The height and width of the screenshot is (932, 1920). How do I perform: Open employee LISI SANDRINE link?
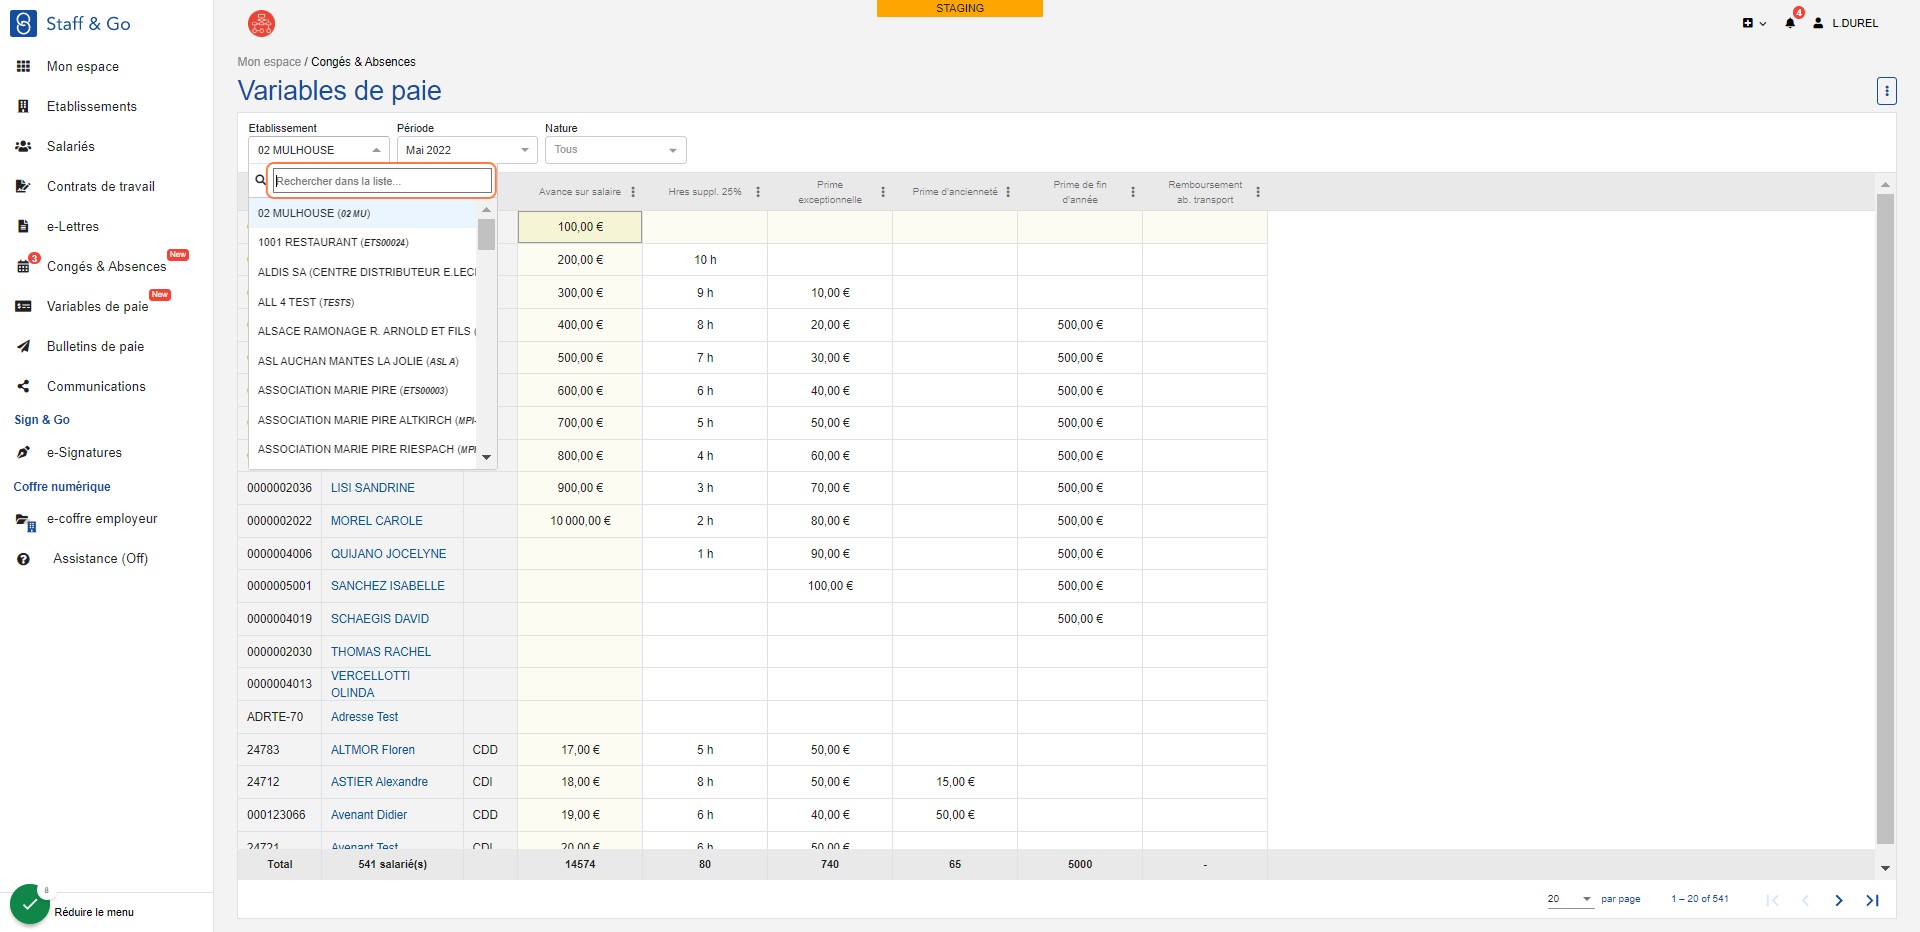(x=373, y=488)
